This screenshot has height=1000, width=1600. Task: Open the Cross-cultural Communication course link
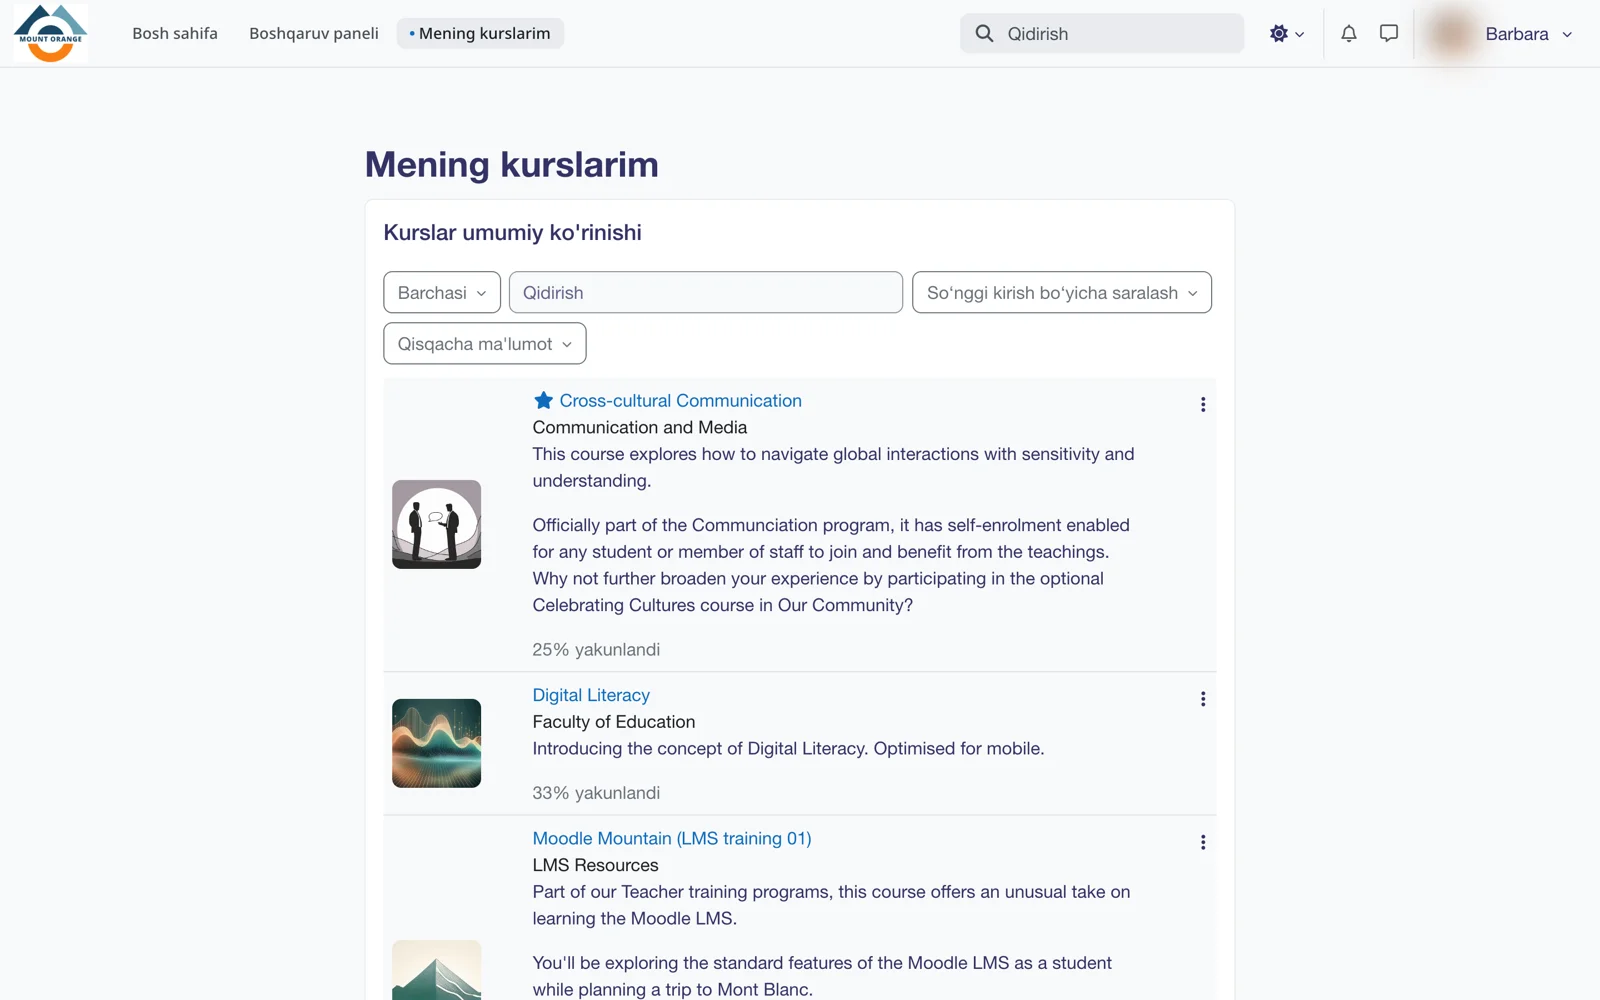click(680, 400)
